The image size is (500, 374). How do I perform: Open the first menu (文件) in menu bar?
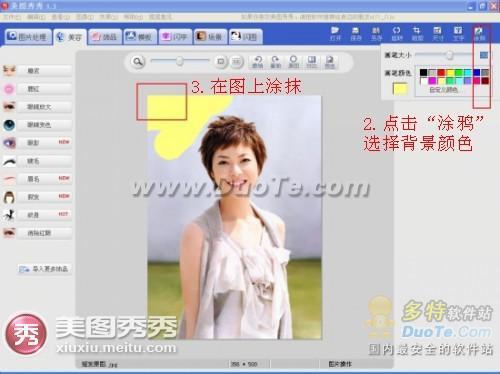(12, 17)
